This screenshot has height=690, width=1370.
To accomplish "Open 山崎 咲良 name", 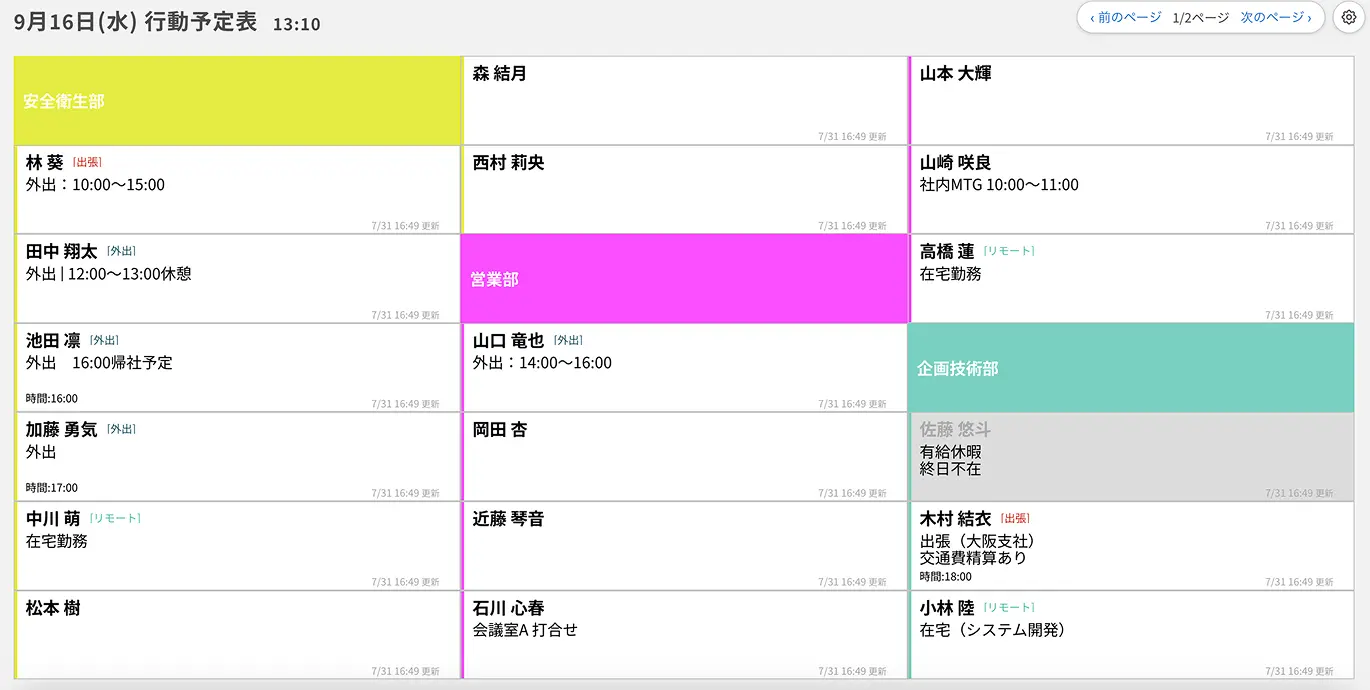I will [x=955, y=163].
